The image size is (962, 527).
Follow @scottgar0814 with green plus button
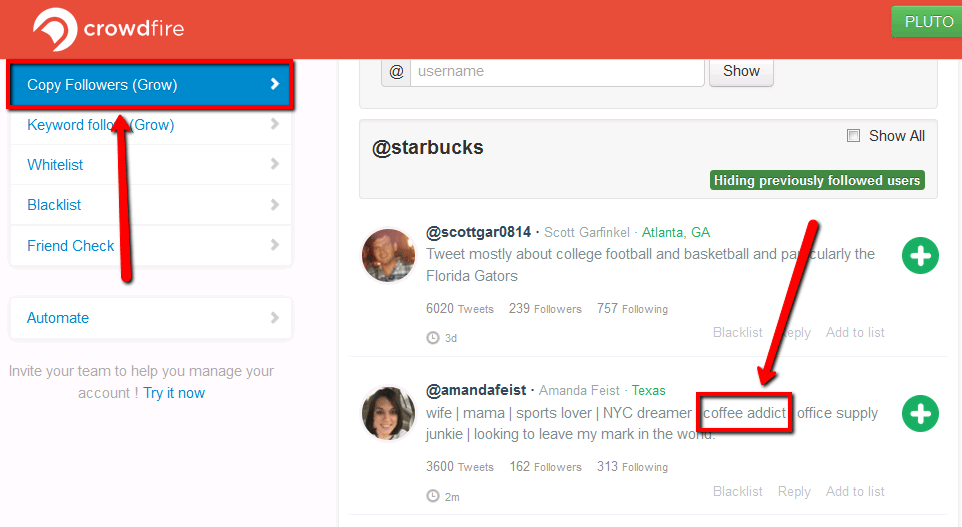[x=920, y=255]
